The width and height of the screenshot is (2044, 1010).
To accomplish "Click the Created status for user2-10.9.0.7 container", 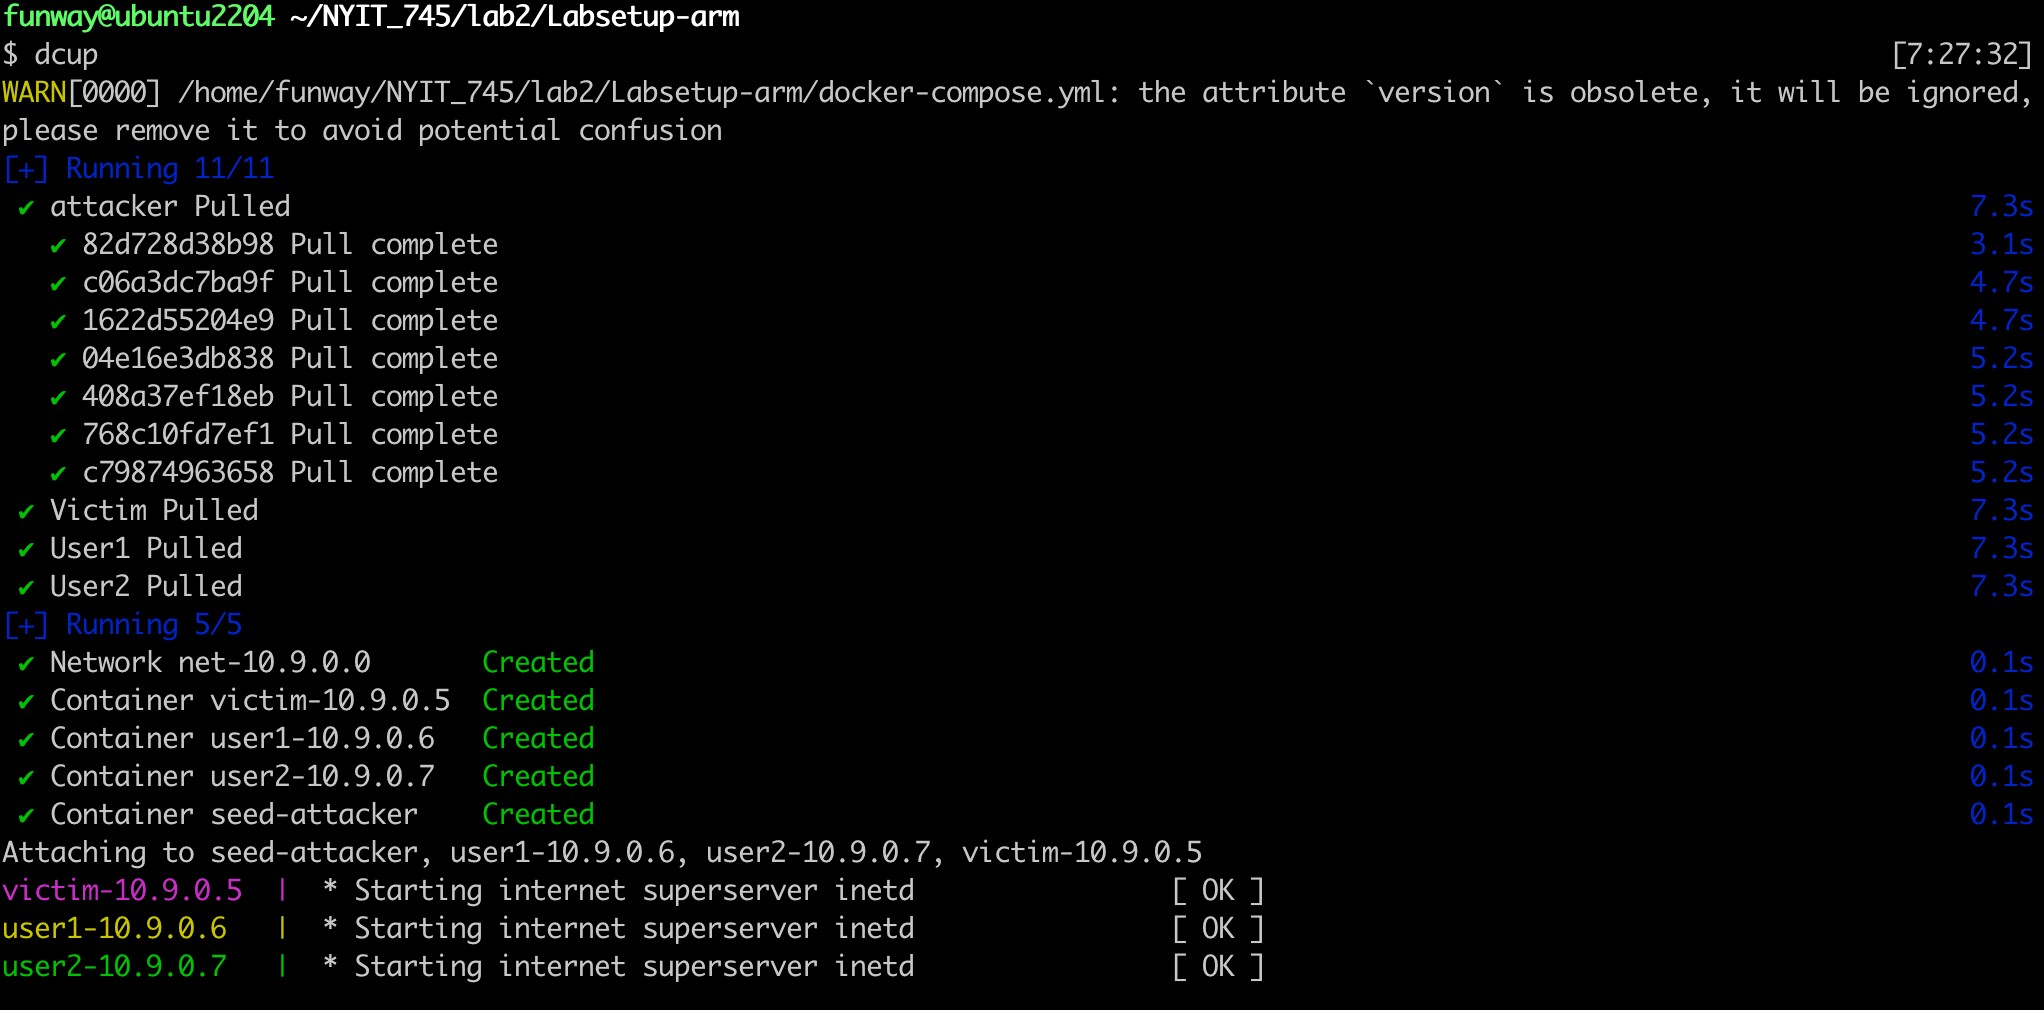I will [x=538, y=776].
